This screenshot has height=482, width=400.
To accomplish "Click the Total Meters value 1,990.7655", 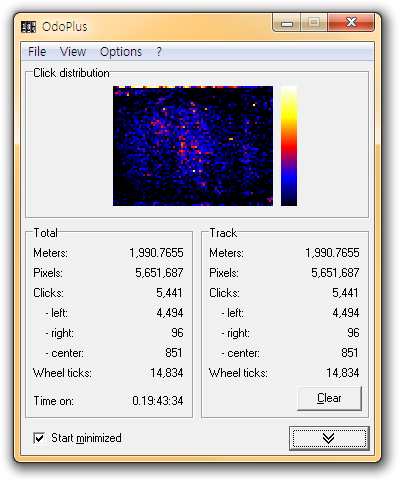I will click(156, 253).
